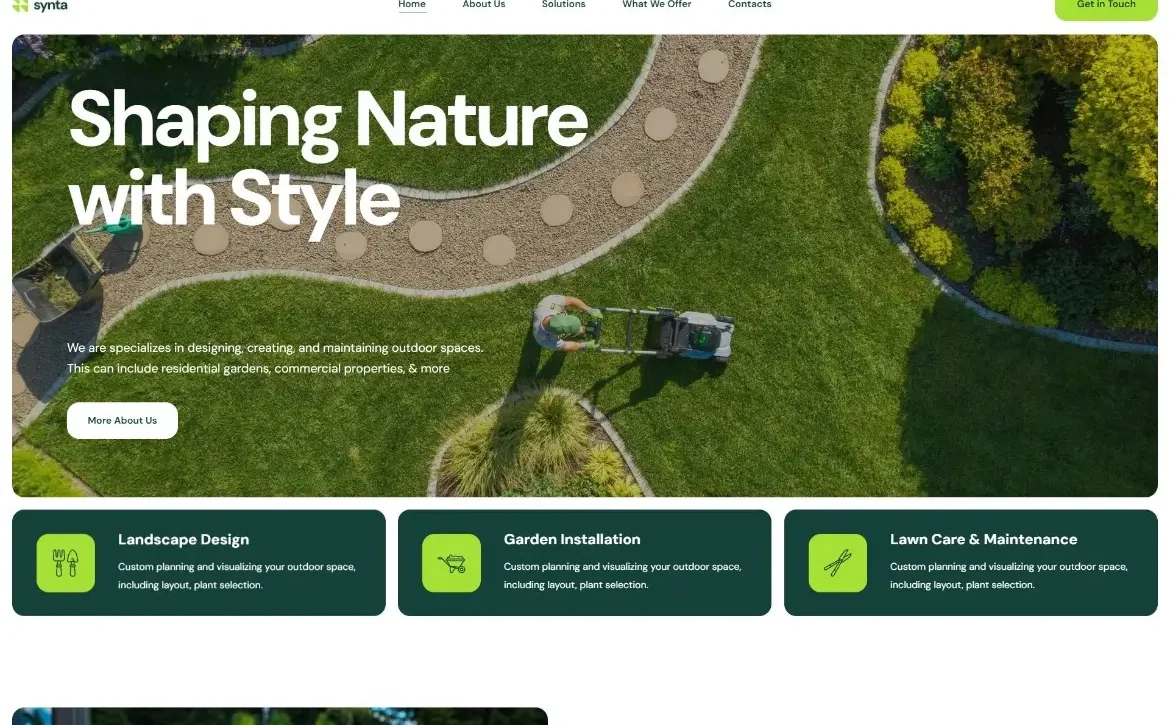The height and width of the screenshot is (725, 1170).
Task: Click the More About Us button
Action: (x=122, y=421)
